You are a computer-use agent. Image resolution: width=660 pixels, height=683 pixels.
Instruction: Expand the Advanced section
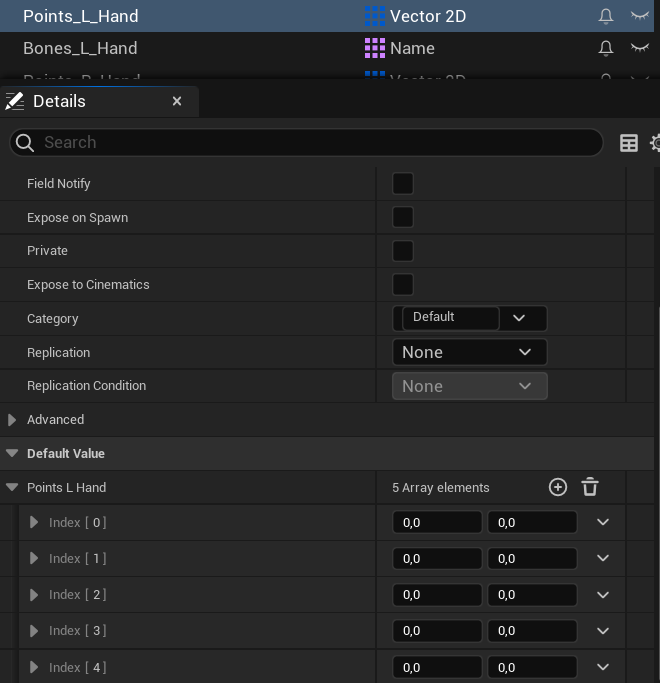tap(12, 420)
